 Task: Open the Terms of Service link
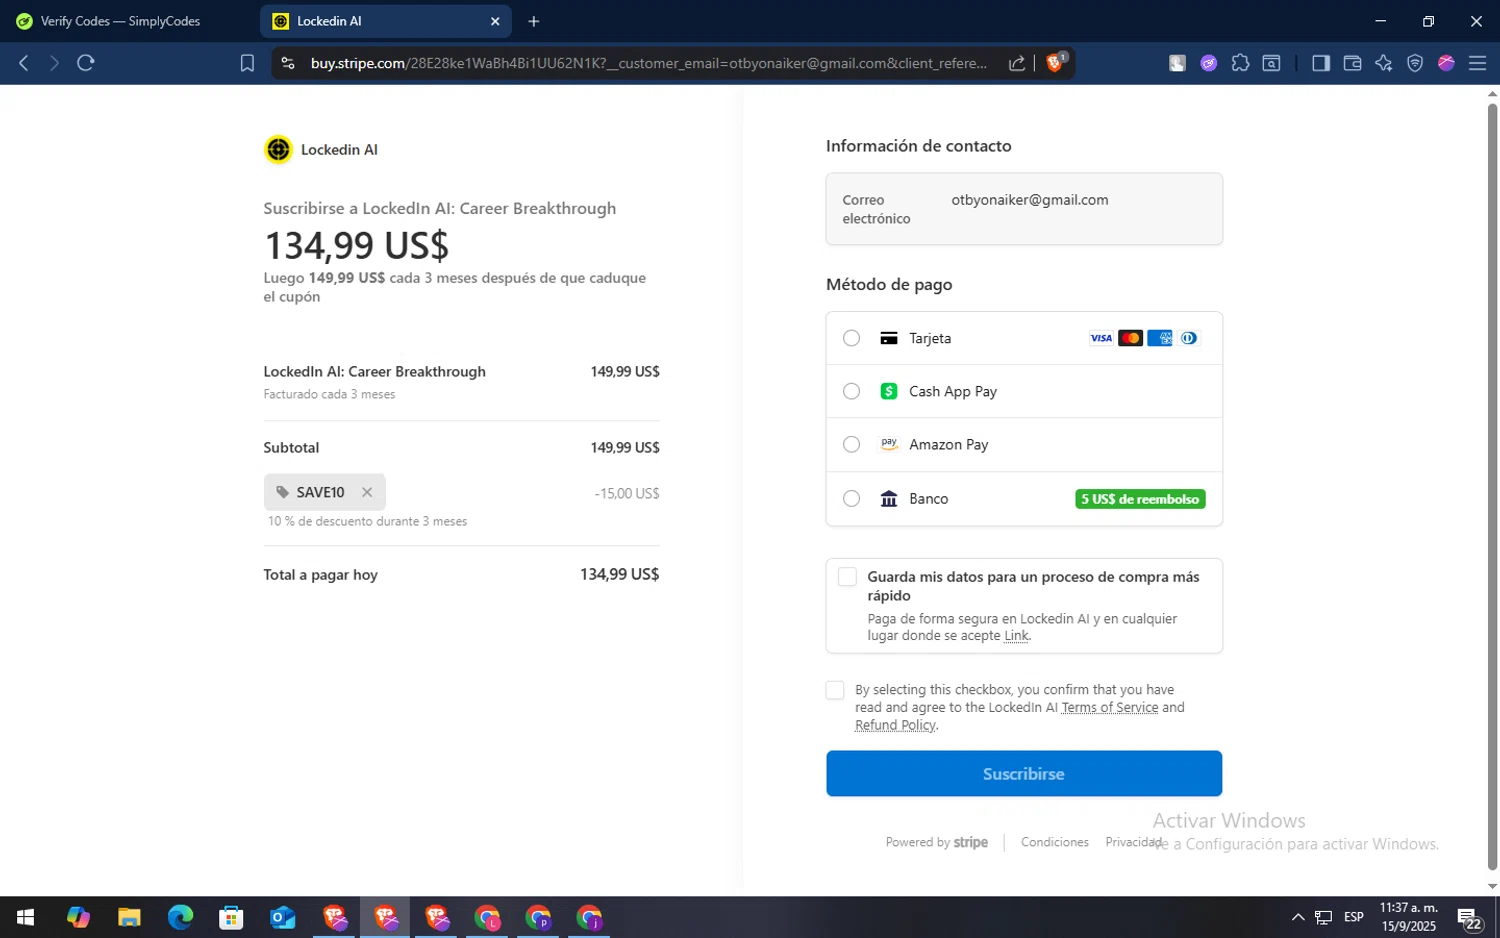[x=1109, y=707]
